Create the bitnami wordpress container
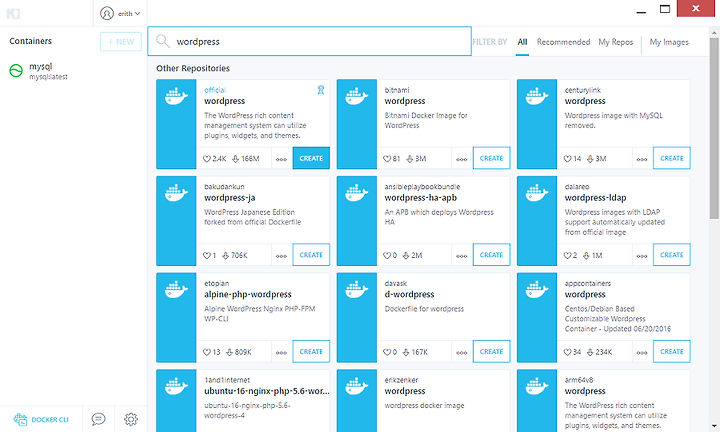Image resolution: width=720 pixels, height=432 pixels. [491, 158]
